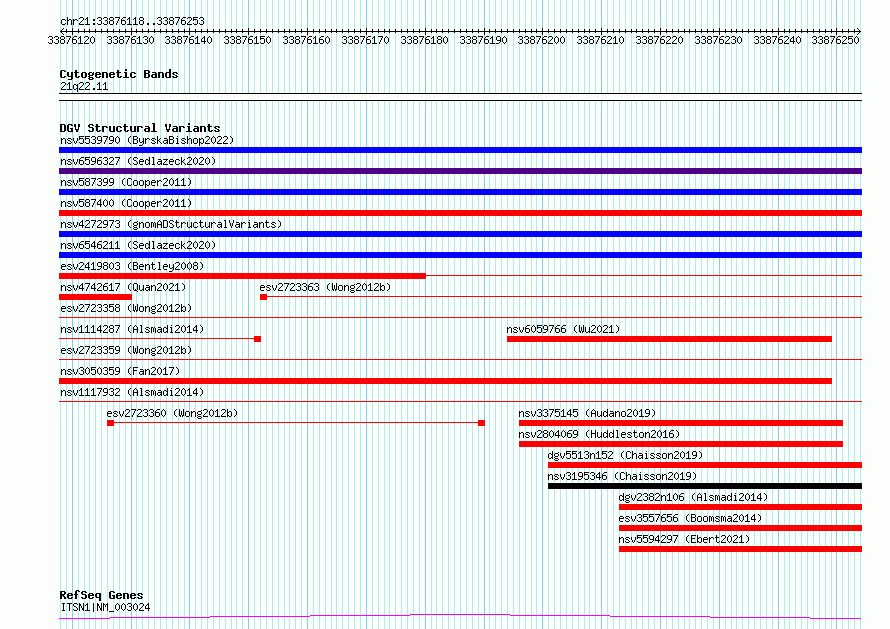The image size is (890, 629).
Task: Click the esv2723358 (Wong2012b) label
Action: pyautogui.click(x=126, y=308)
